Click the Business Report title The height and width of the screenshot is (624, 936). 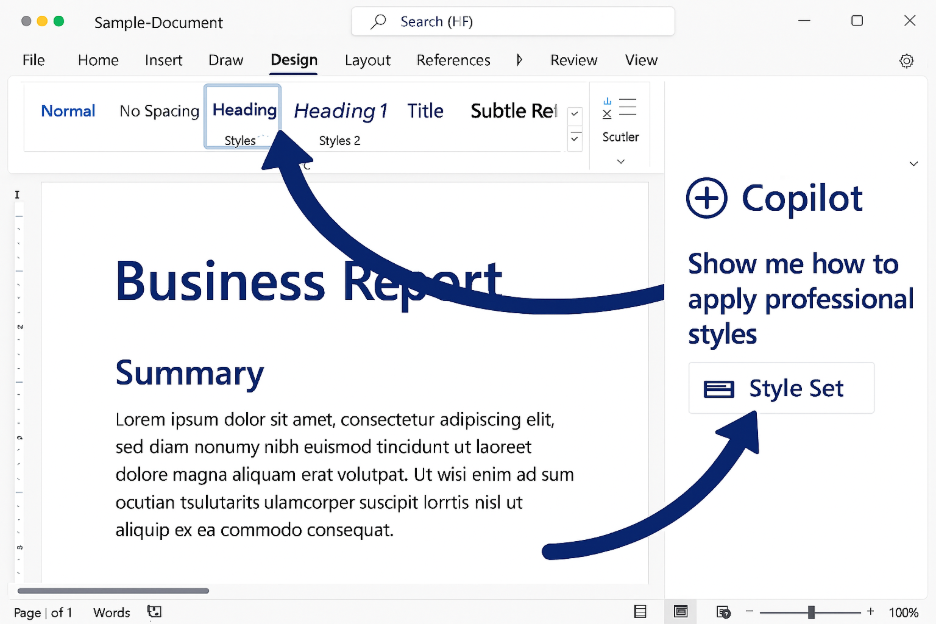[x=309, y=282]
